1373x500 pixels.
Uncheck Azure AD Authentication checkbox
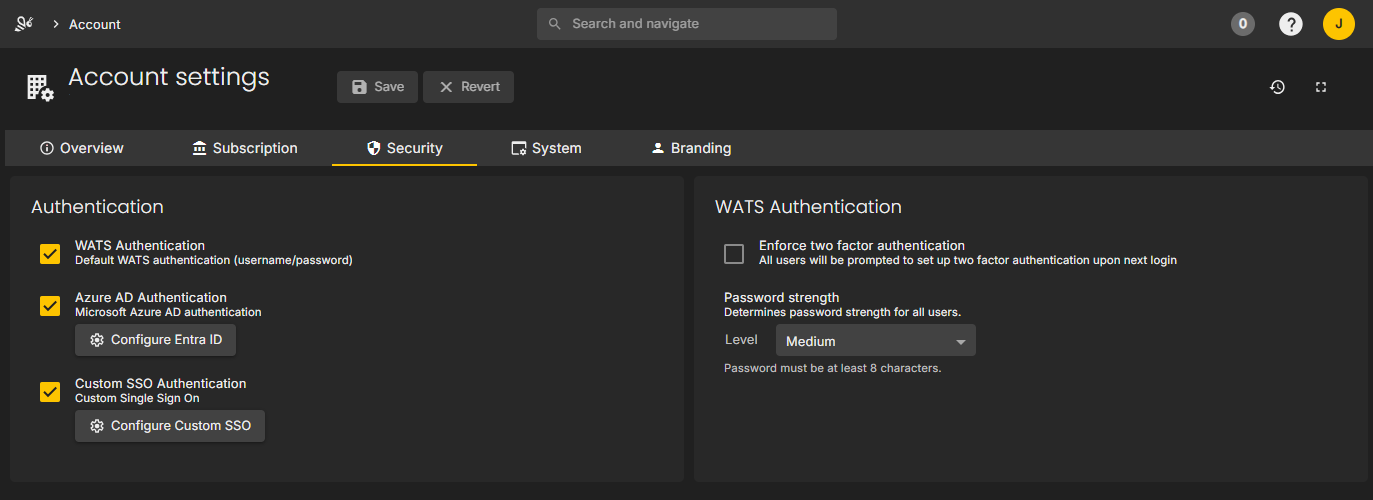tap(50, 306)
